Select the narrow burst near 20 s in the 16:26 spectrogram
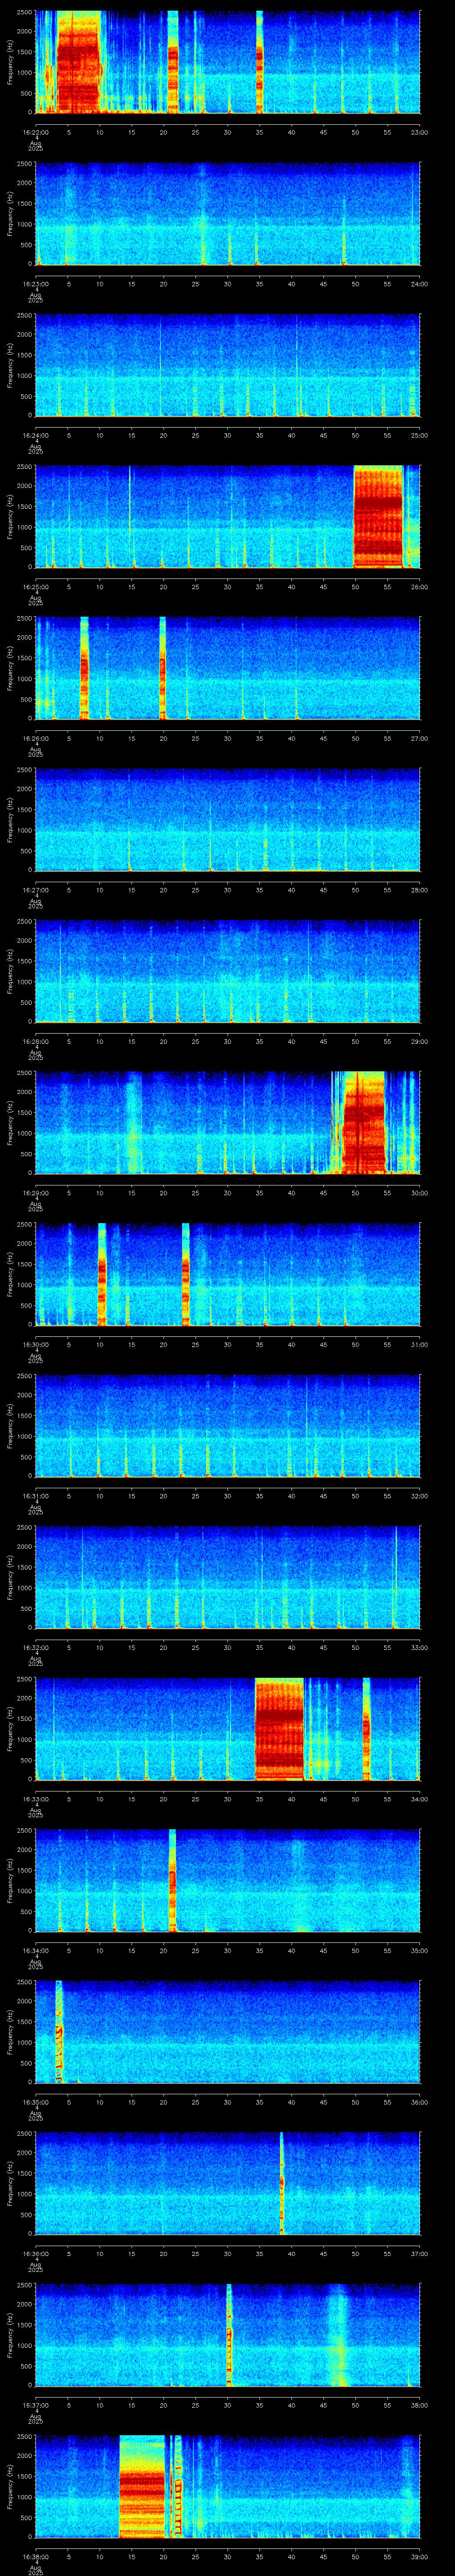Screen dimensions: 455x2576 tap(162, 668)
